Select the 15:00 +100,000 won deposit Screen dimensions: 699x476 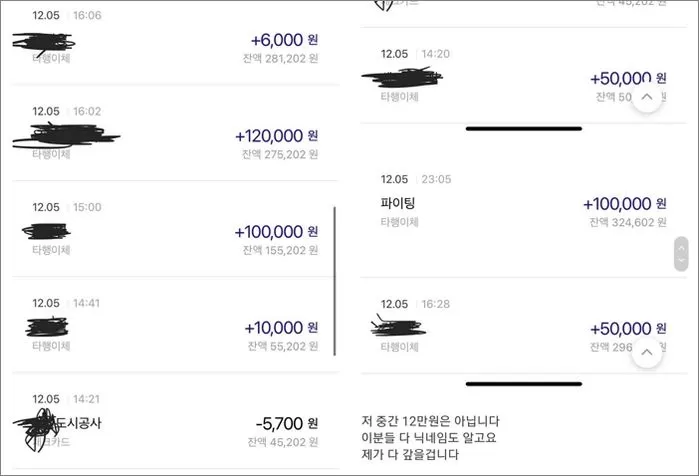click(x=173, y=229)
